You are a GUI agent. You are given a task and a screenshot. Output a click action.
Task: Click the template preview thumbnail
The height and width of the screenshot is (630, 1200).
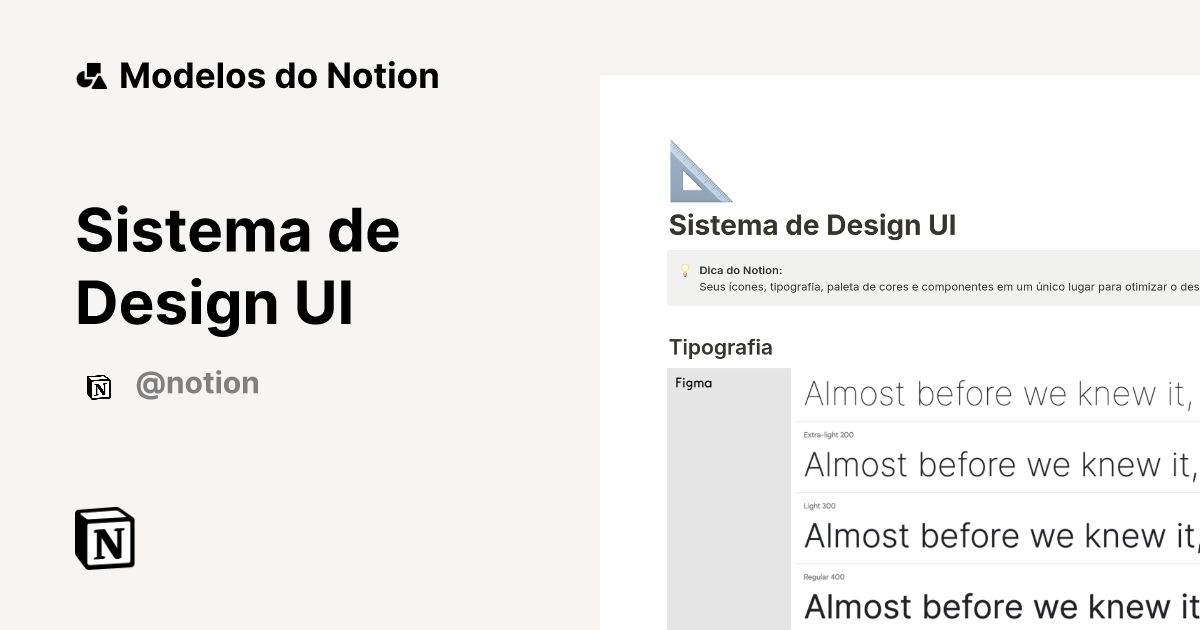tap(900, 350)
